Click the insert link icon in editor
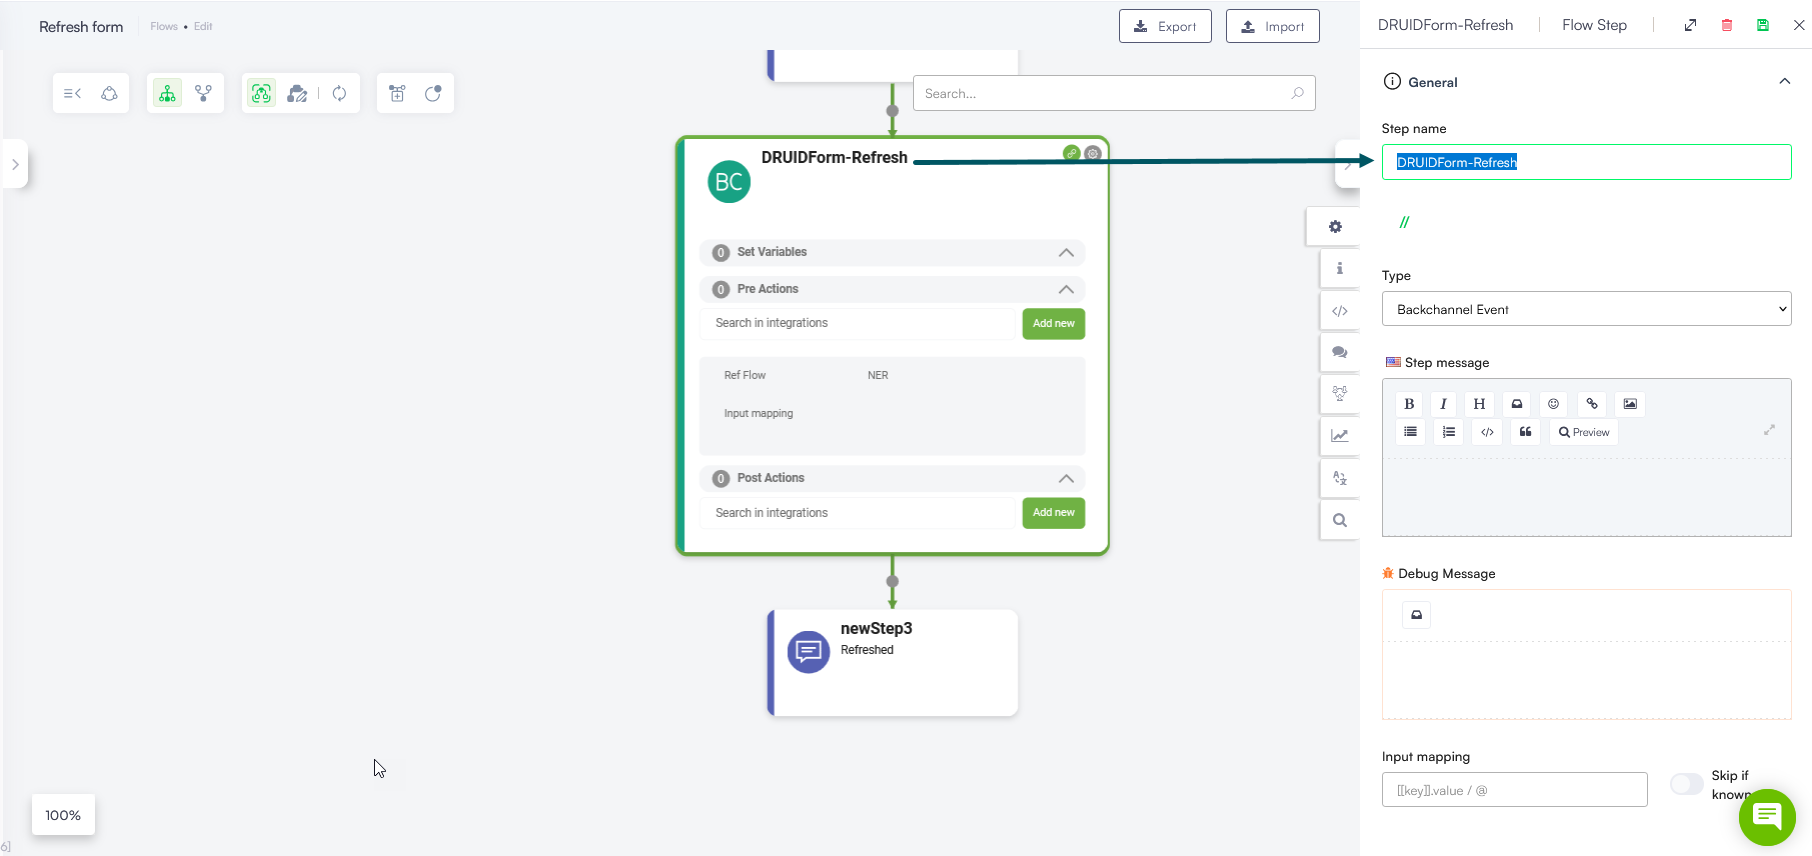Screen dimensions: 1812x856 click(x=1592, y=404)
